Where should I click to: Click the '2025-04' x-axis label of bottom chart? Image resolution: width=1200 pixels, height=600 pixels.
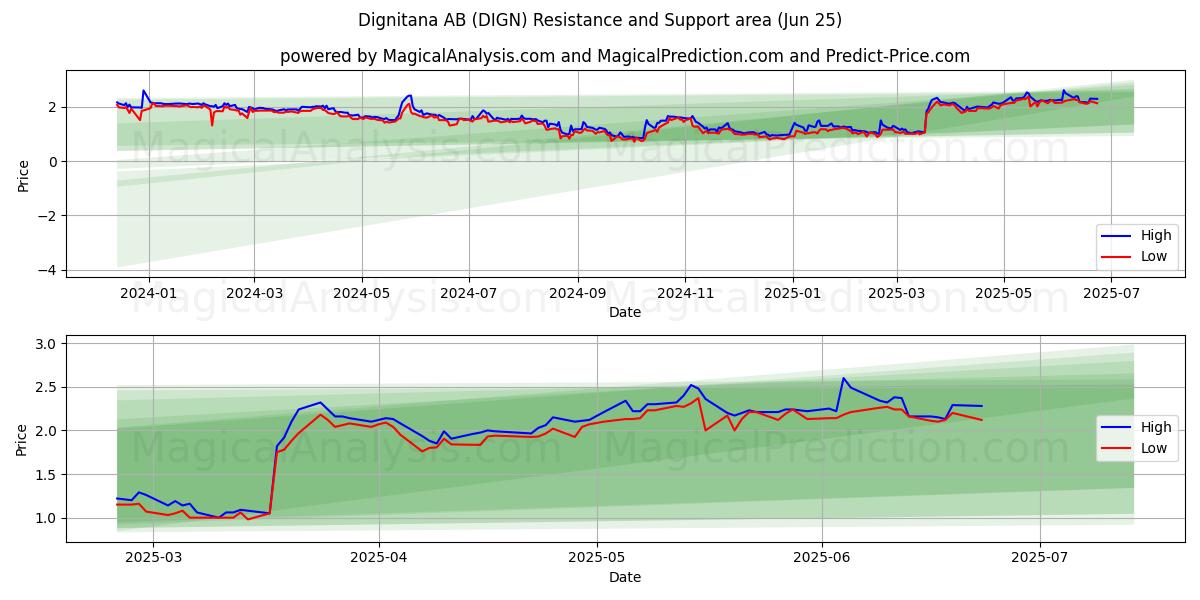tap(379, 559)
